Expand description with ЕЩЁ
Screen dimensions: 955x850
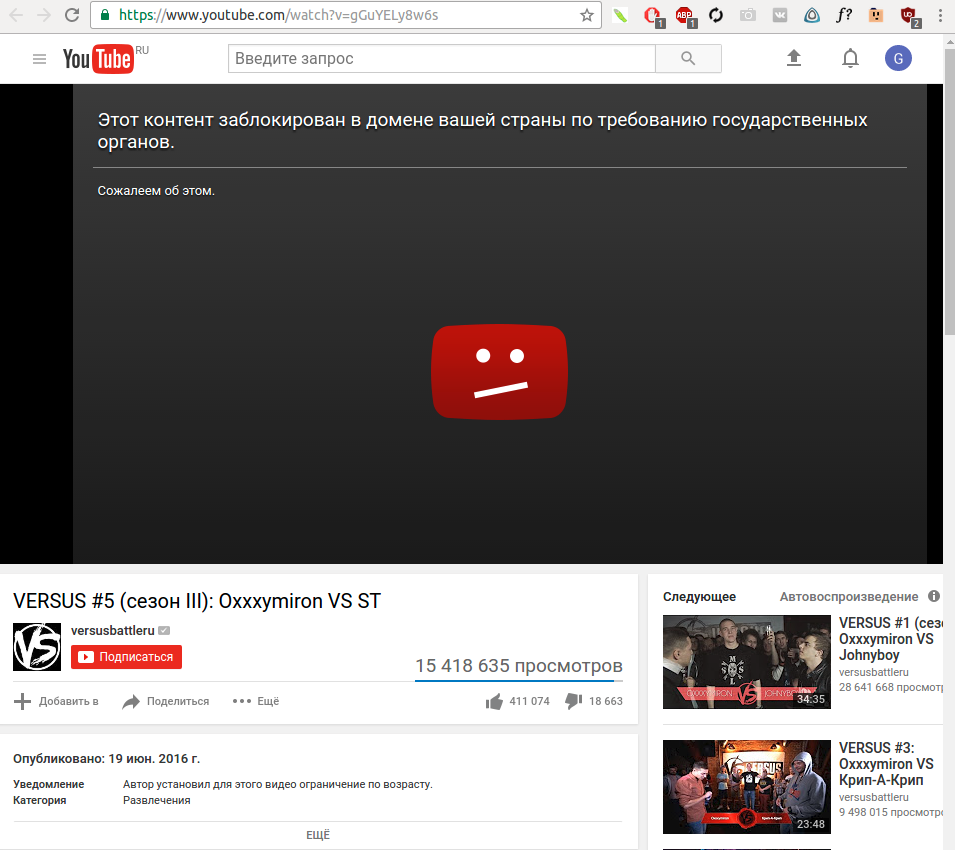point(318,835)
